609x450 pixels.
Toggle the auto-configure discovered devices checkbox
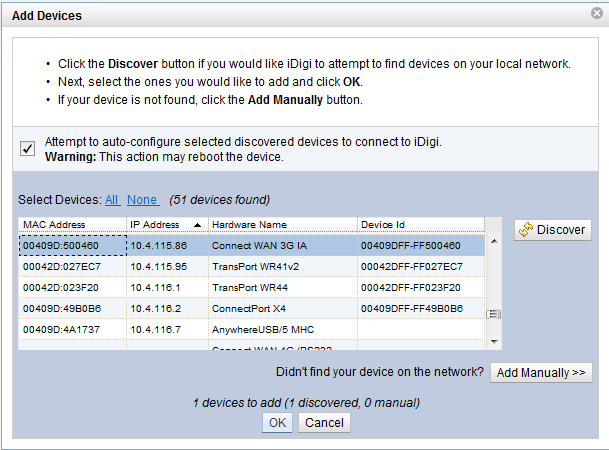pyautogui.click(x=28, y=149)
